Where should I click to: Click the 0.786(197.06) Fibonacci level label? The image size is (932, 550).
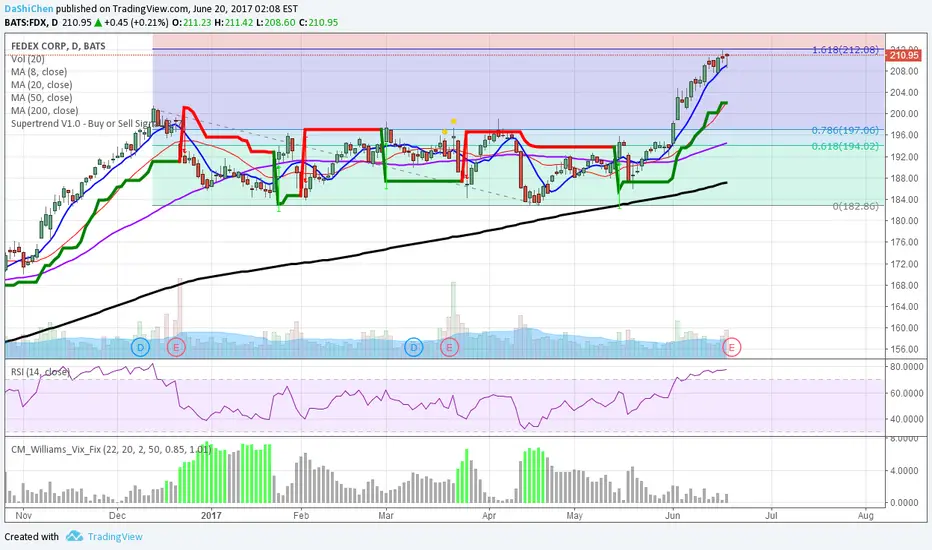[x=845, y=130]
